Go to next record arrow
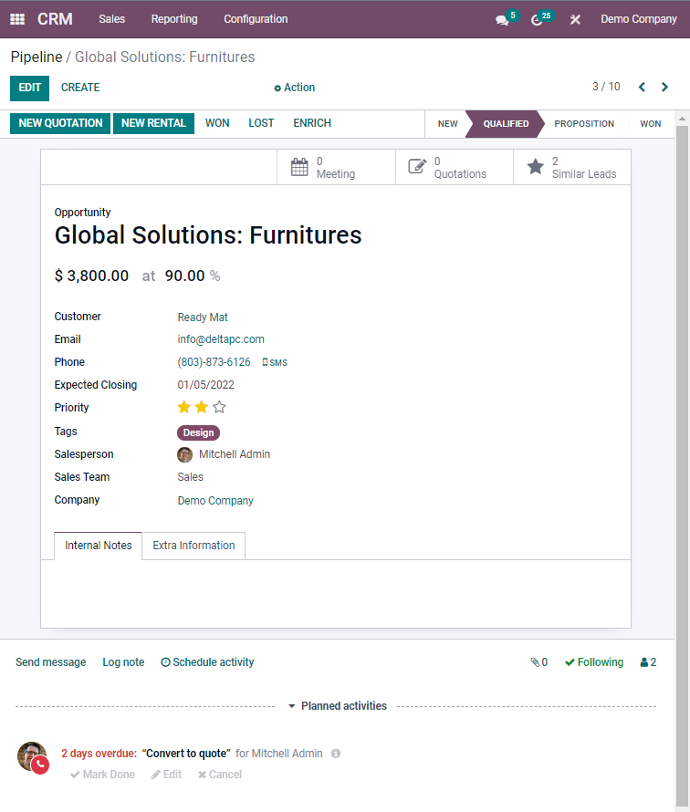Screen dimensions: 690x812 (665, 87)
